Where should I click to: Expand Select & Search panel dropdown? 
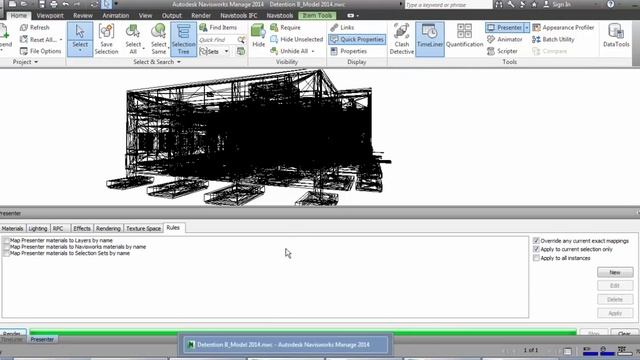pyautogui.click(x=179, y=62)
